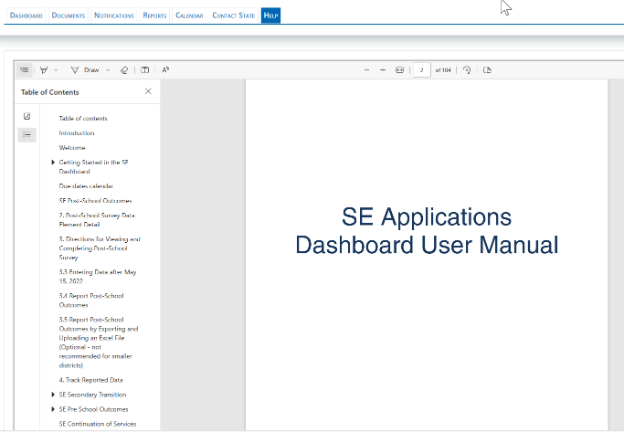
Task: Expand the SE Secondary Transition section
Action: click(x=52, y=394)
